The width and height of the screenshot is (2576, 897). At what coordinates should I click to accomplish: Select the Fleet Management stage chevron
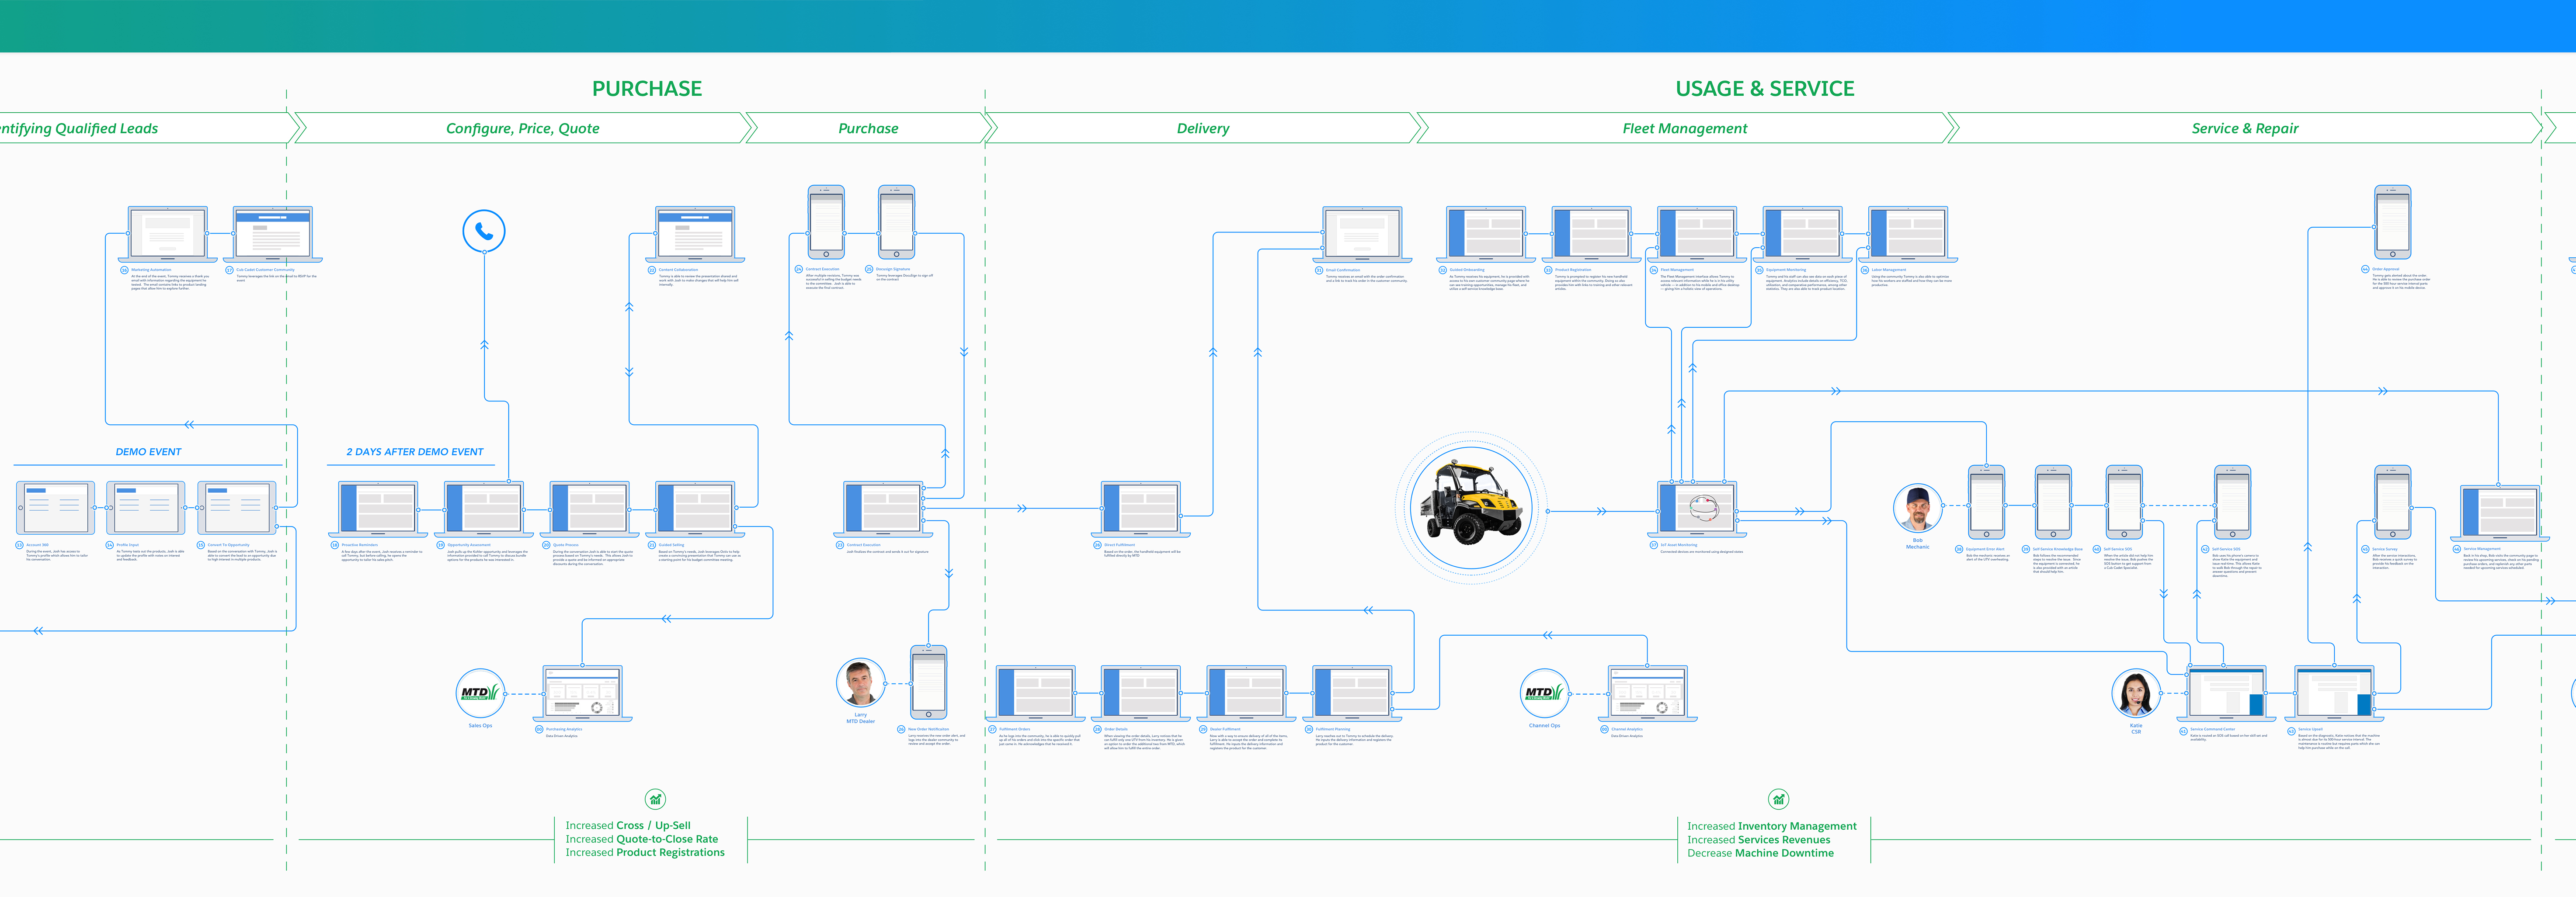point(1685,128)
